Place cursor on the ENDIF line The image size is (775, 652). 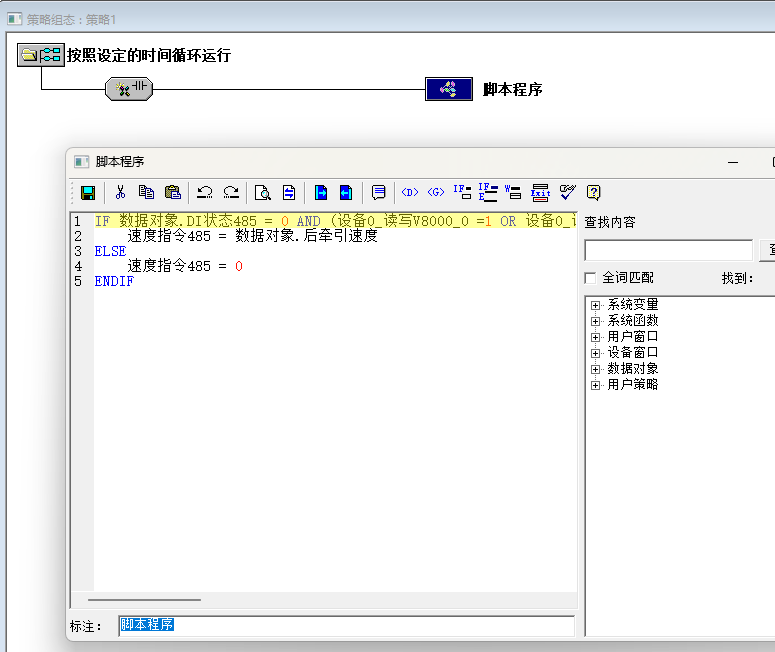[x=114, y=281]
